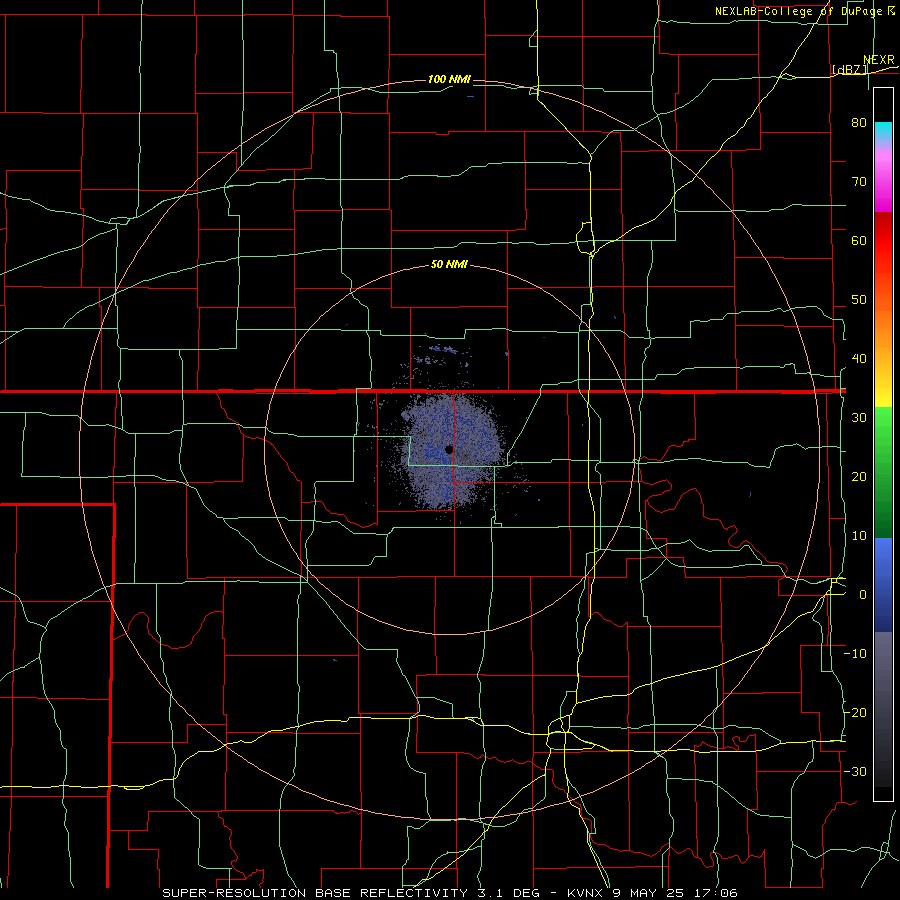Click the 80 value on the dBZ scale
The width and height of the screenshot is (900, 900).
click(x=859, y=122)
